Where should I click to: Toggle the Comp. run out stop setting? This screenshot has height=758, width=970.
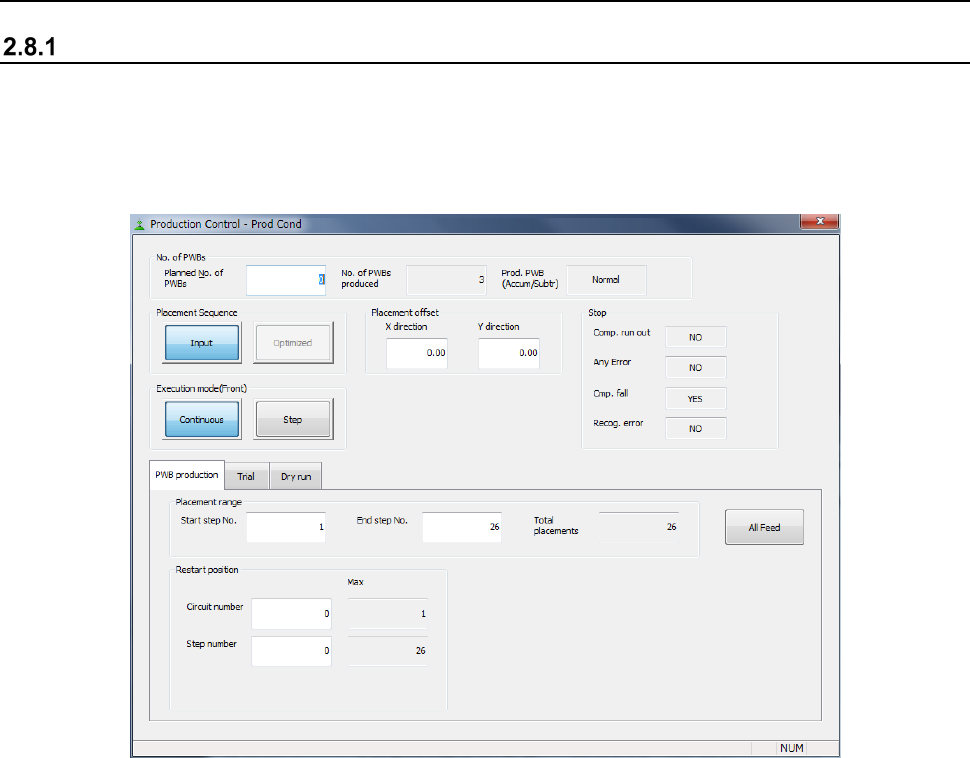[695, 337]
